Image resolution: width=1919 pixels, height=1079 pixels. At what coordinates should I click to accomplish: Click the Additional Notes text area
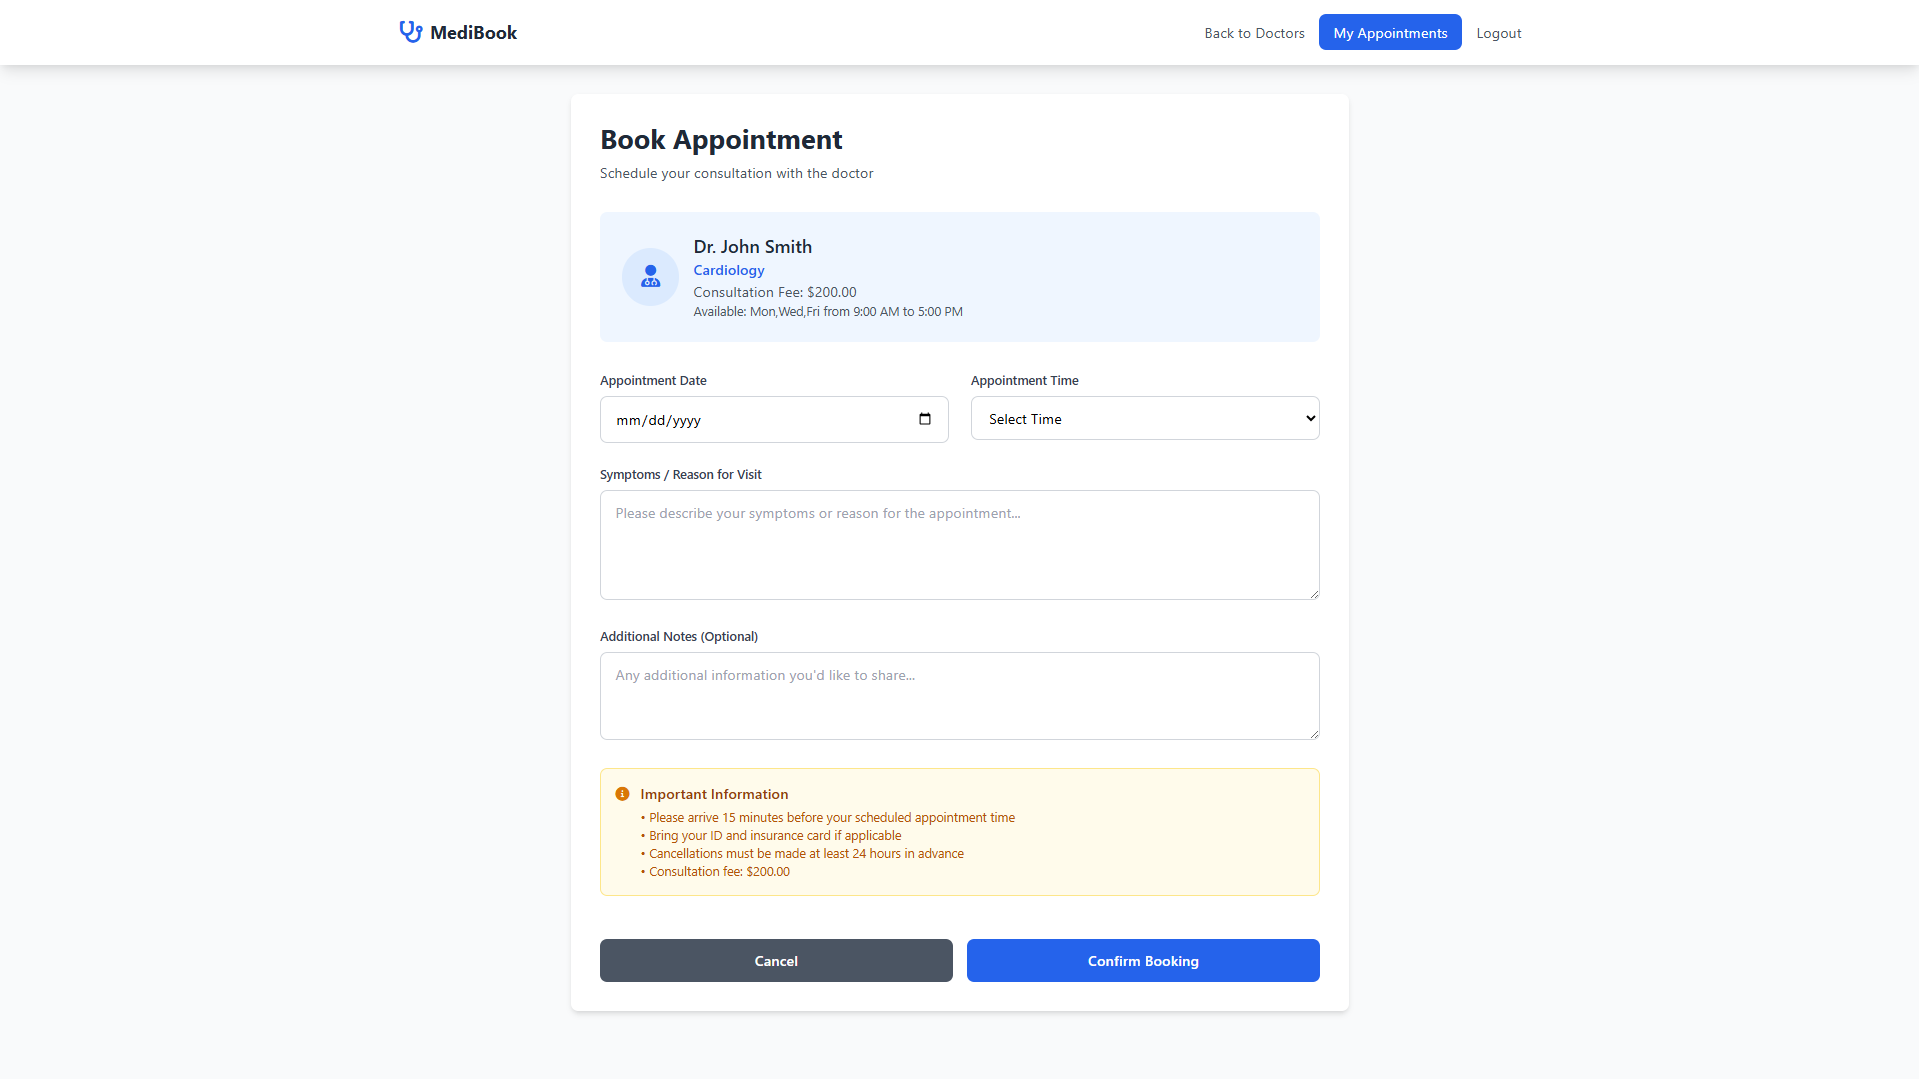coord(959,696)
